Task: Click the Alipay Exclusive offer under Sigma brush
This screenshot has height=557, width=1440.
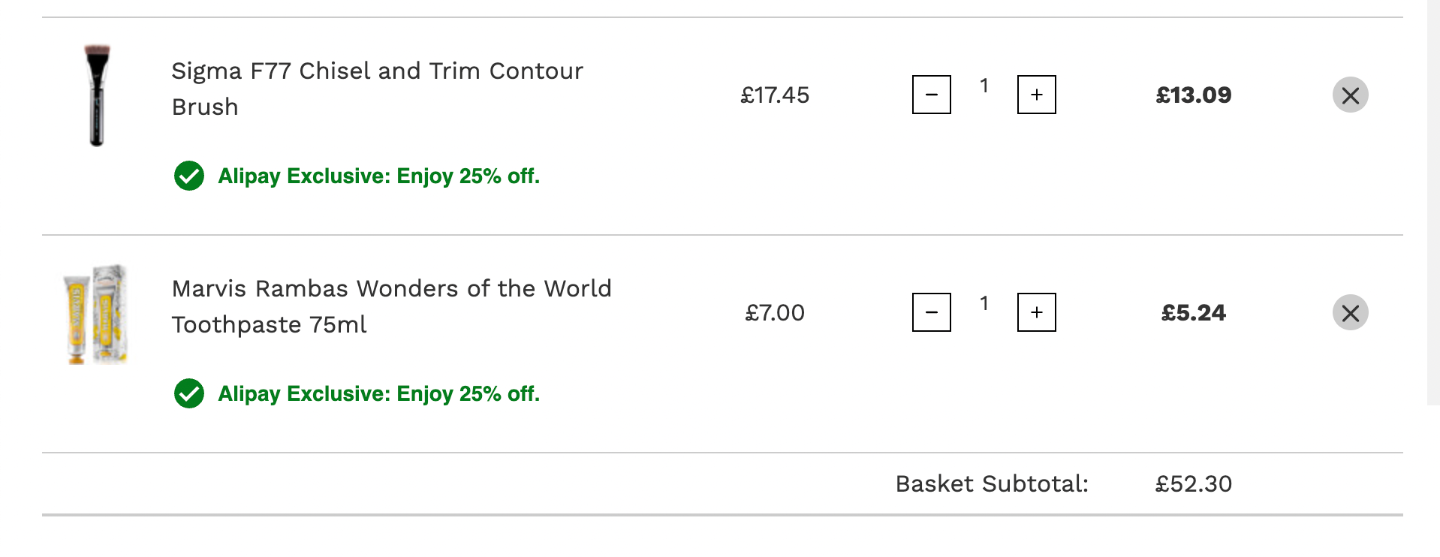Action: pyautogui.click(x=379, y=177)
